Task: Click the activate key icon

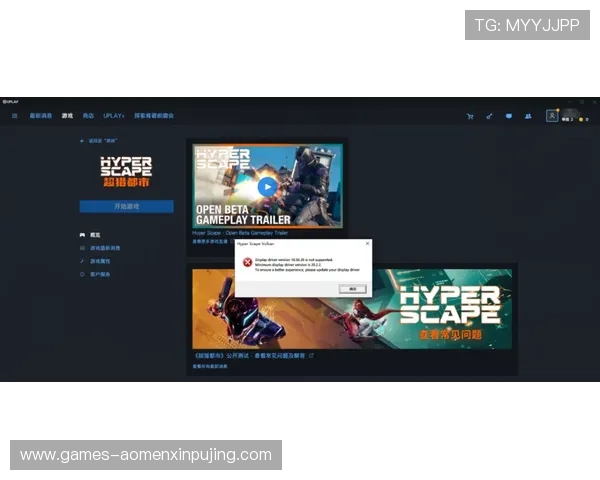Action: [x=489, y=116]
